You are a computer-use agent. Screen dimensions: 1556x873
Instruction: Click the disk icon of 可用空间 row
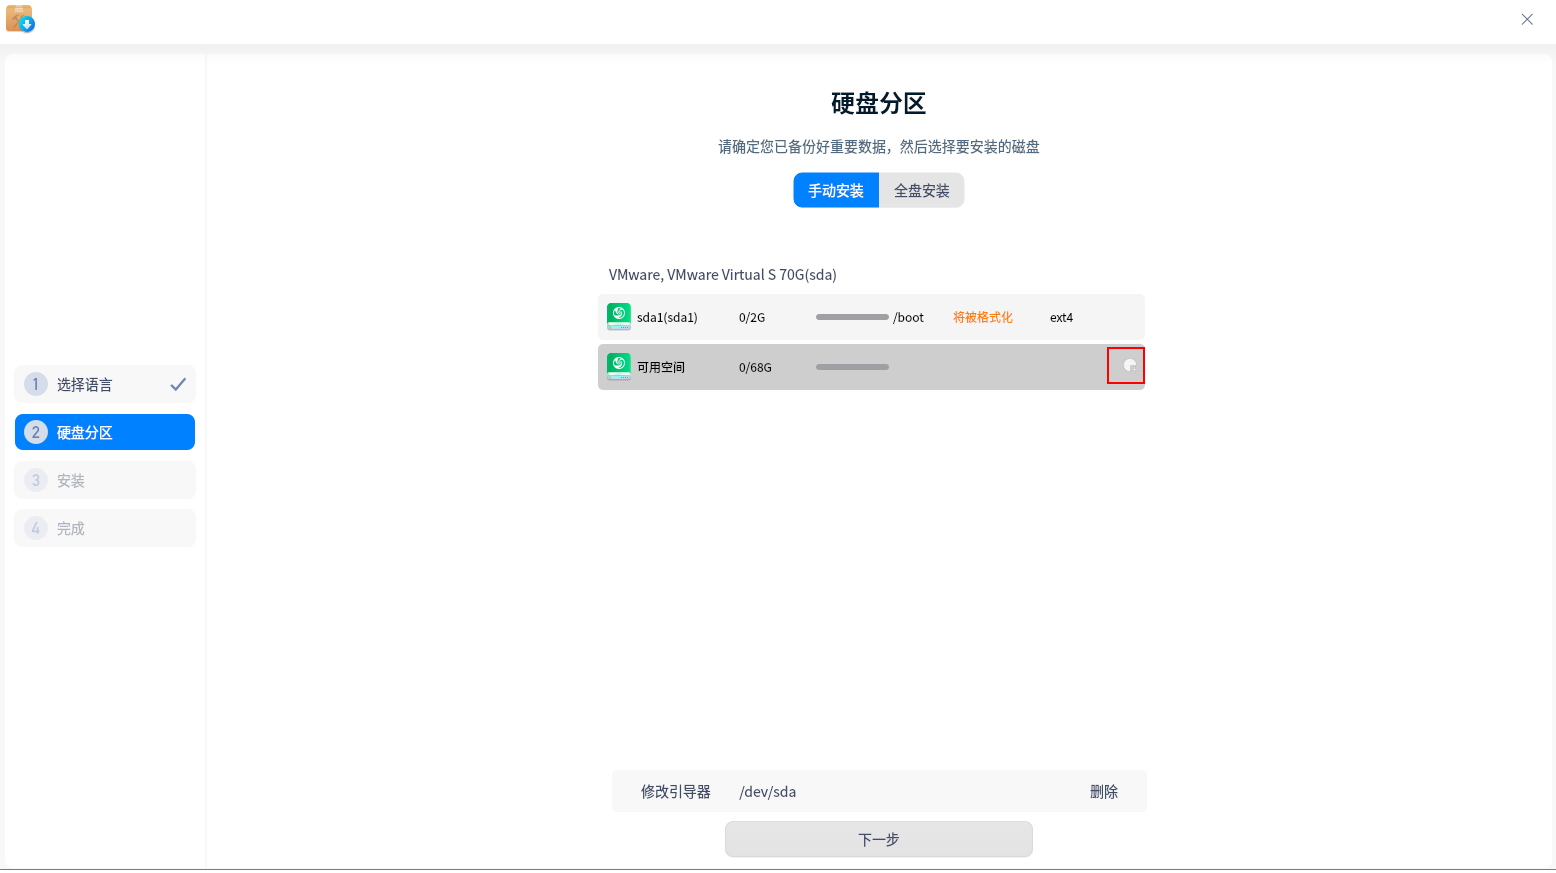tap(619, 367)
